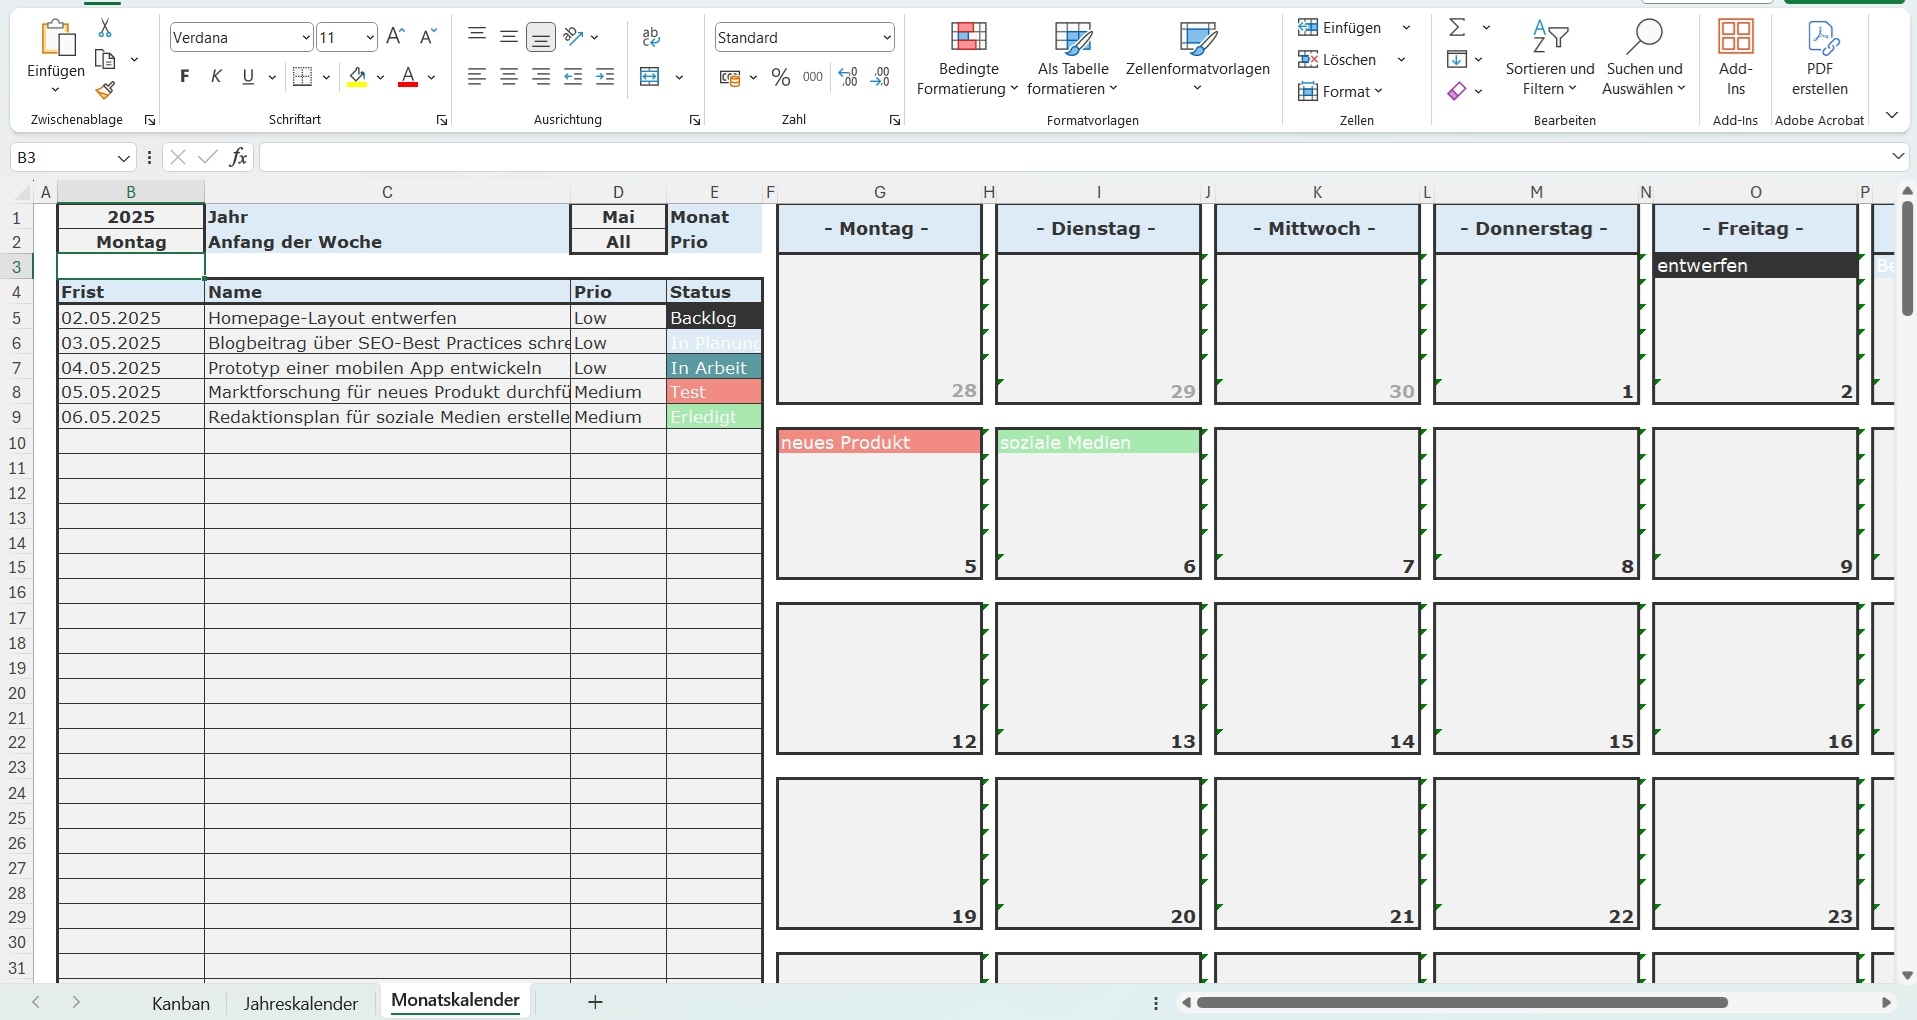Center text horizontally

tap(509, 77)
